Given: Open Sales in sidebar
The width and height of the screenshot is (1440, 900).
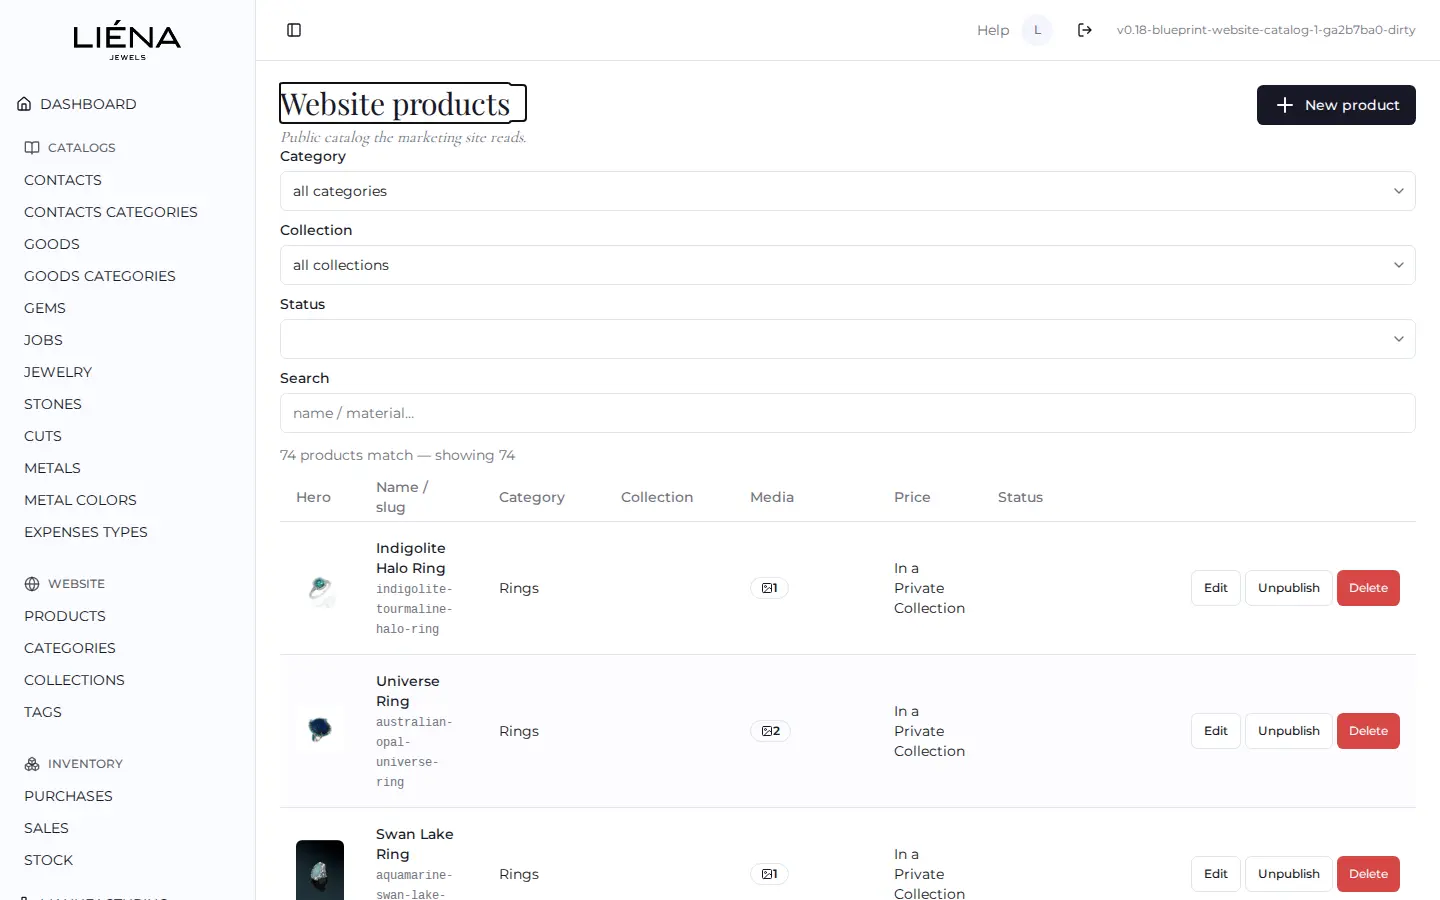Looking at the screenshot, I should click(x=46, y=828).
